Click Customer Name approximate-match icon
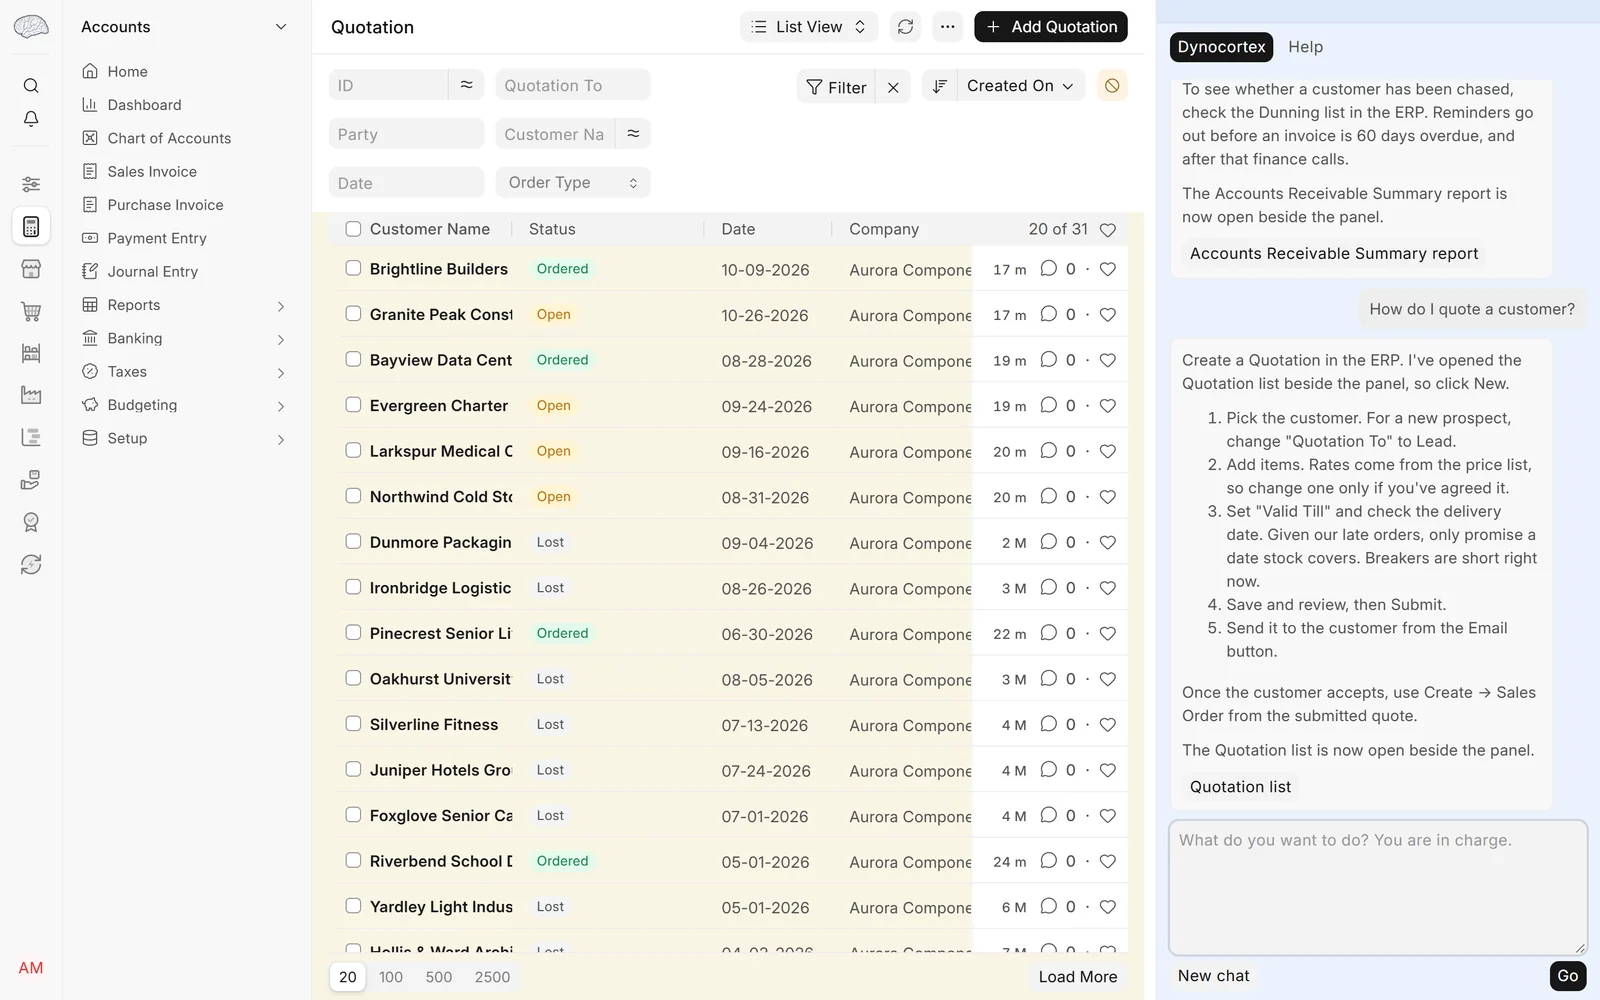 [x=633, y=134]
